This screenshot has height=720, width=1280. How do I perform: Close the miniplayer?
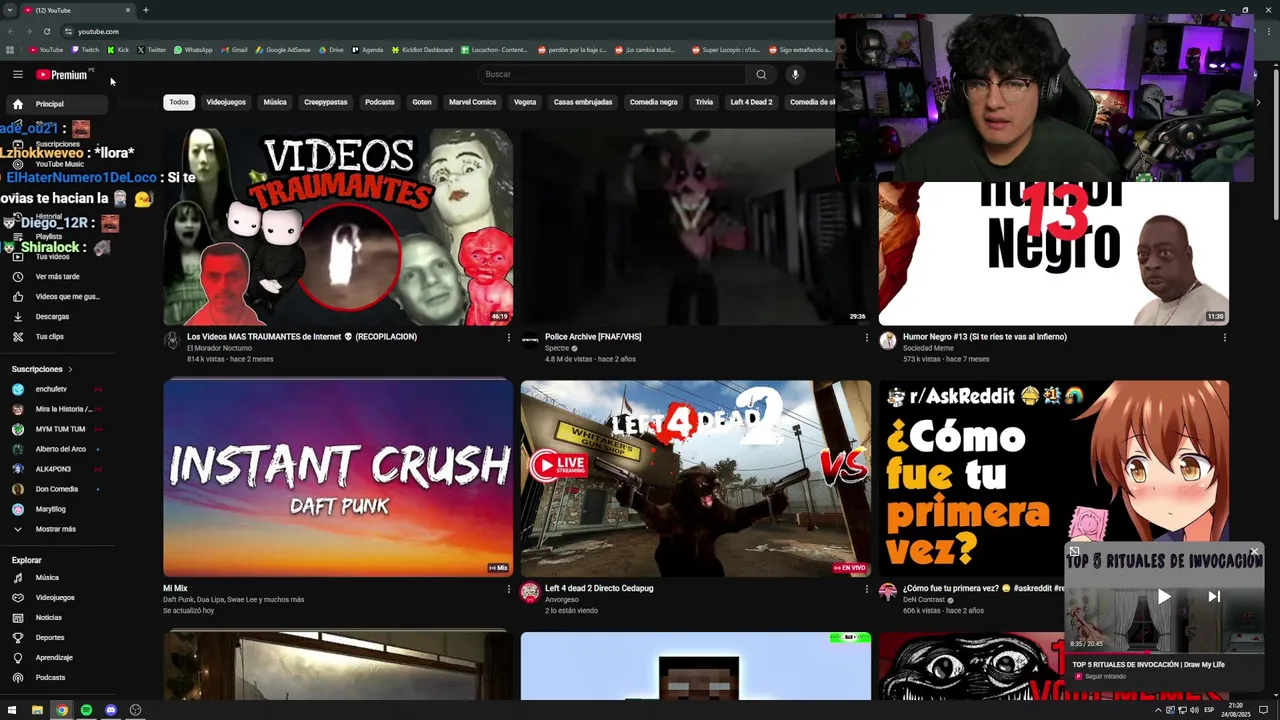(x=1254, y=552)
